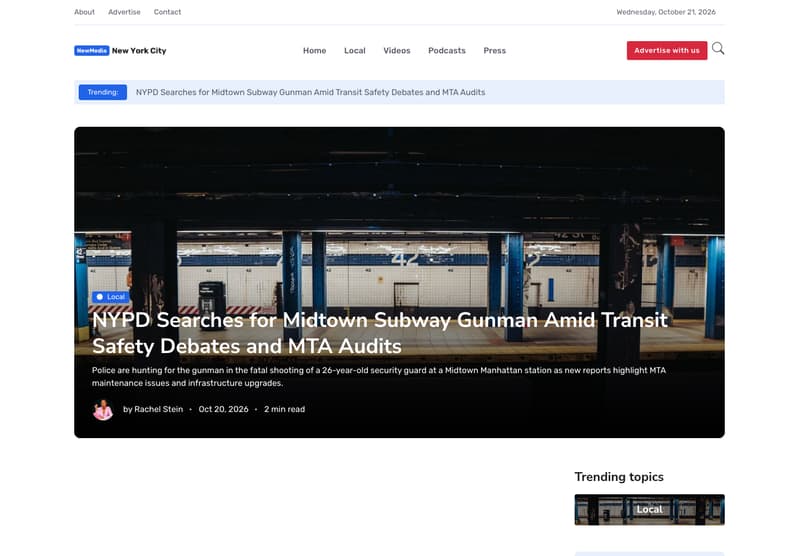Open the Press menu item
Viewport: 800px width, 556px height.
pyautogui.click(x=495, y=50)
